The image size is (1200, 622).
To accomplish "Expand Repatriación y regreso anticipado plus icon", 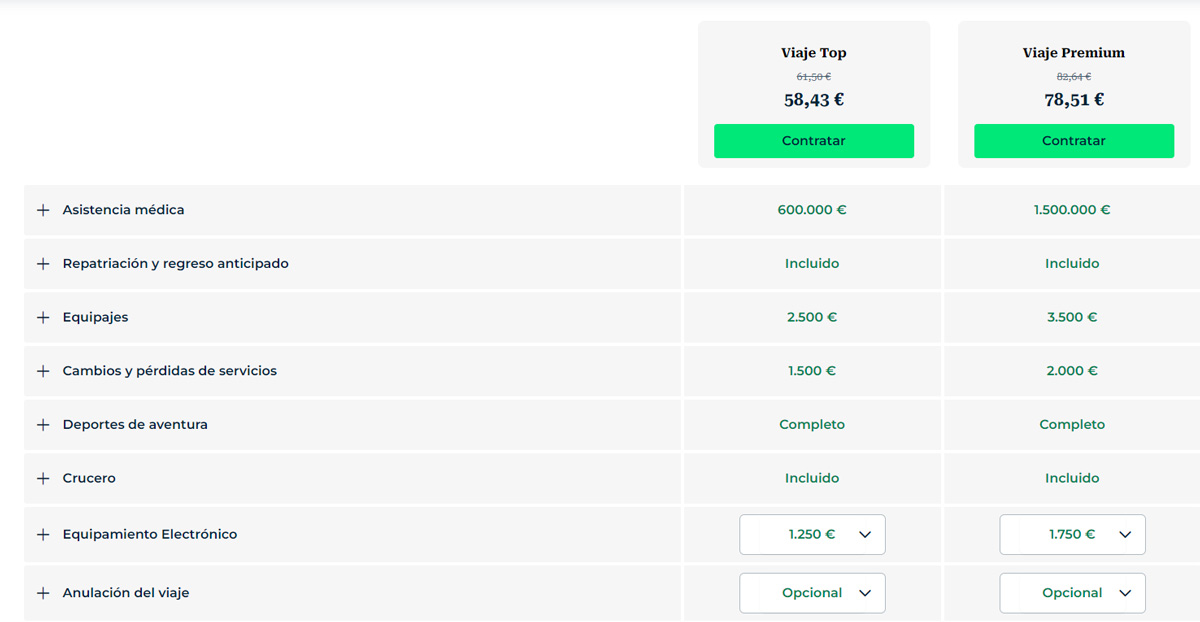I will (43, 264).
